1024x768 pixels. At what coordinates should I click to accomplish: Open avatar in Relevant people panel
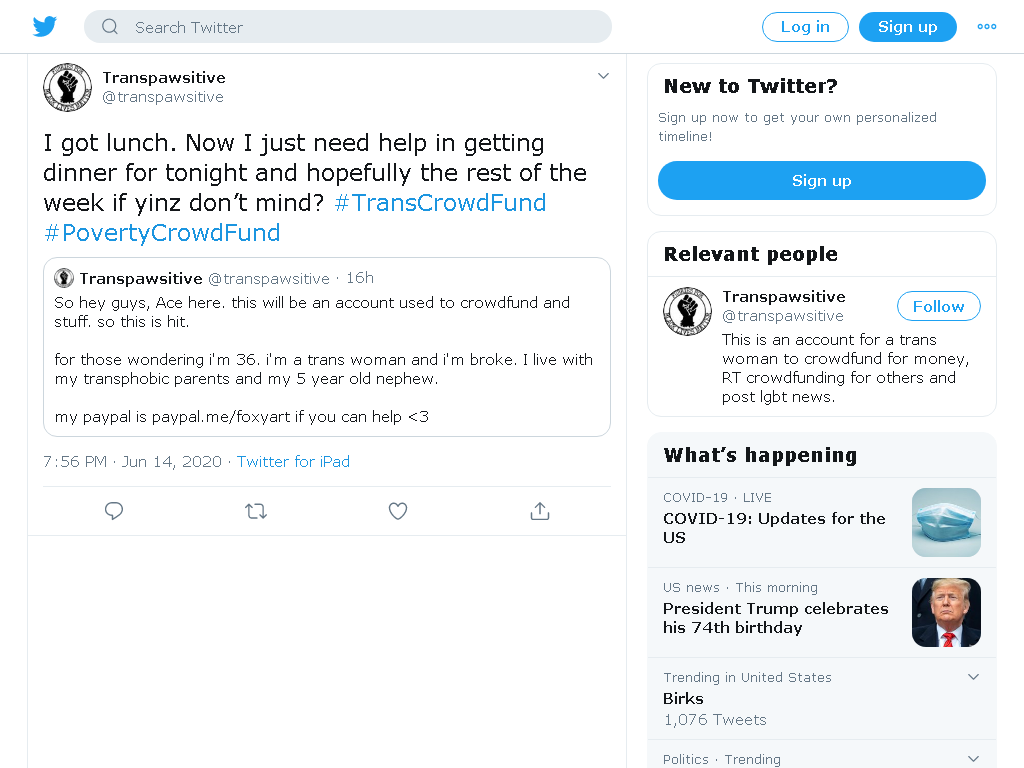[688, 311]
